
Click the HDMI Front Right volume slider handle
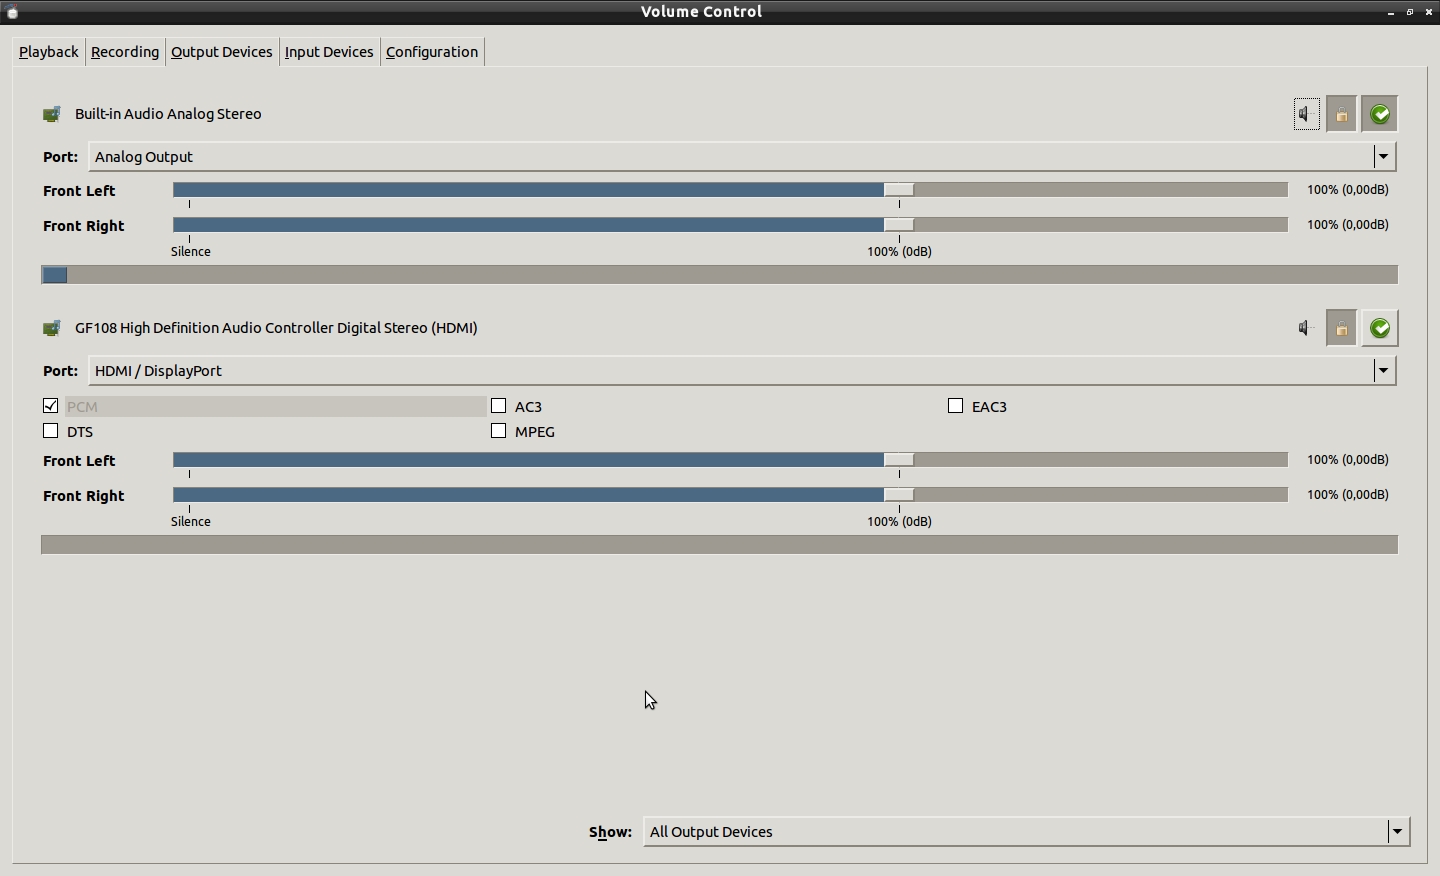pyautogui.click(x=898, y=495)
